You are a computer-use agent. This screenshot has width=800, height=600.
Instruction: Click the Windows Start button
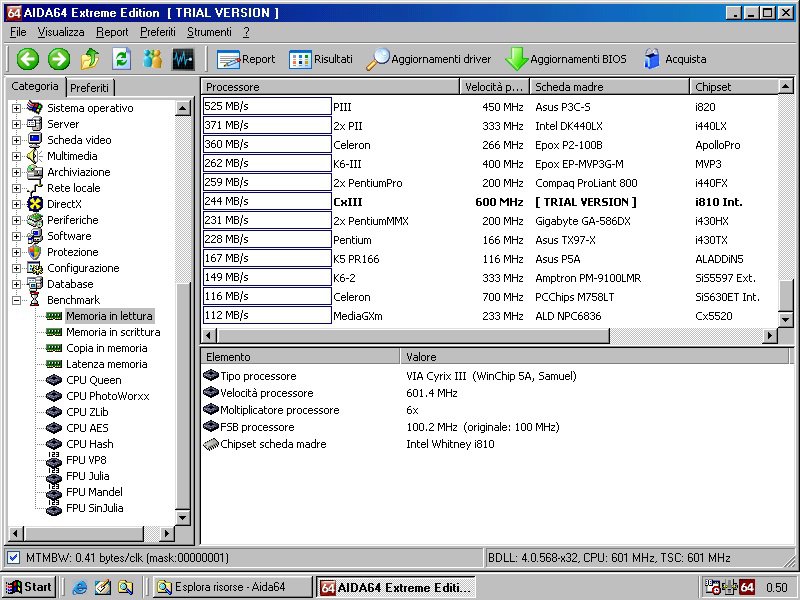[29, 587]
